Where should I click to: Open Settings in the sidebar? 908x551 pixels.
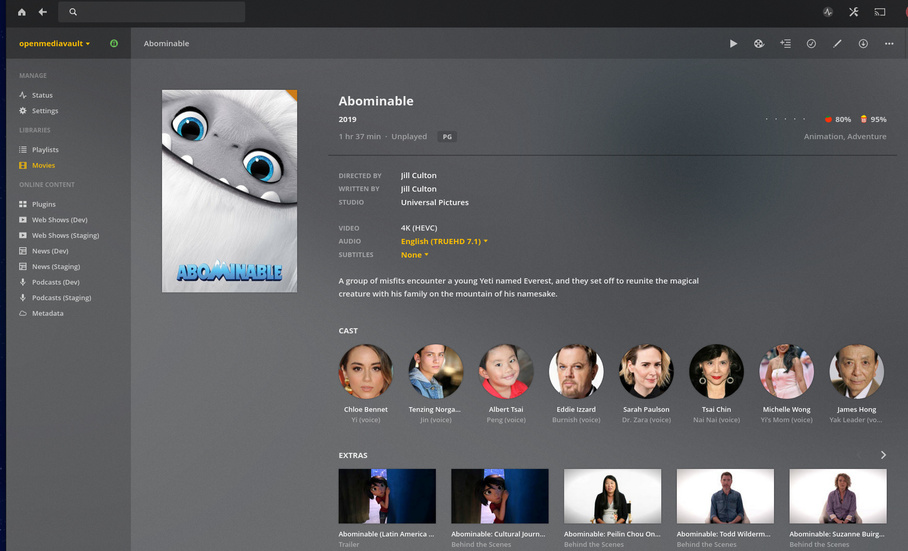[x=39, y=111]
